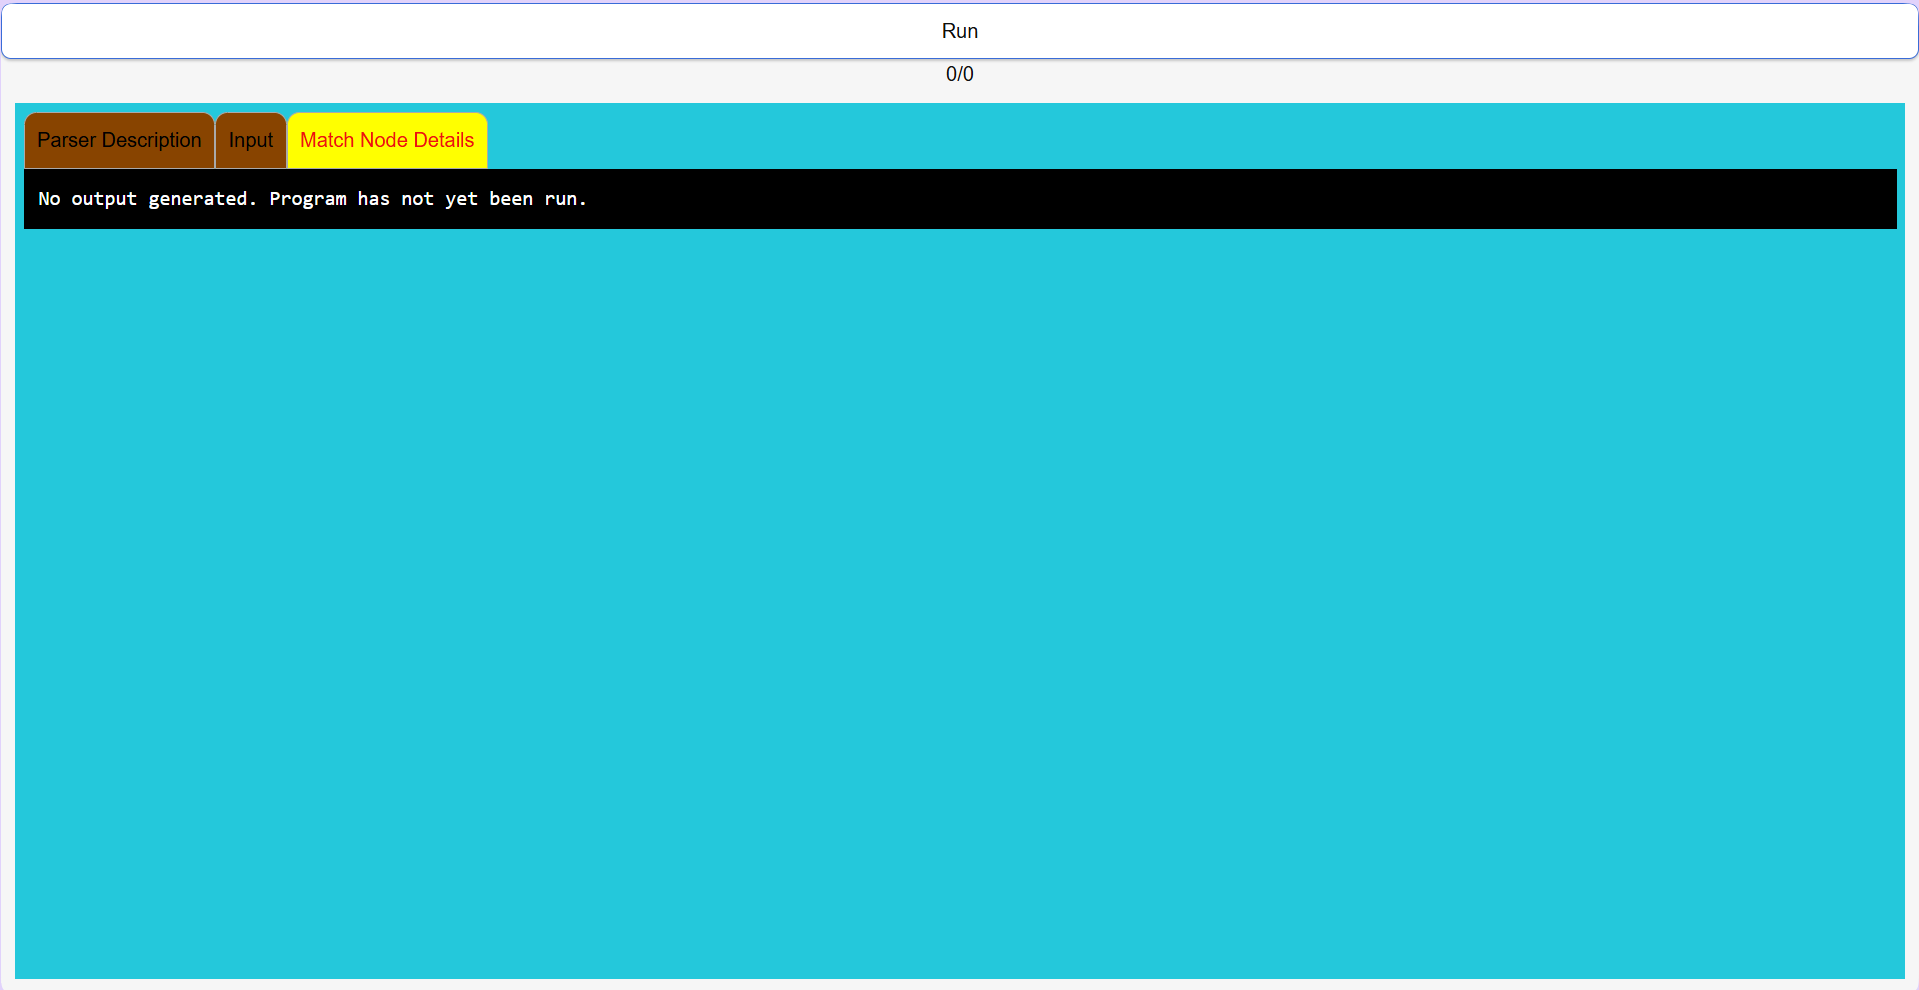
Task: Click the 0/0 progress counter
Action: pyautogui.click(x=959, y=73)
